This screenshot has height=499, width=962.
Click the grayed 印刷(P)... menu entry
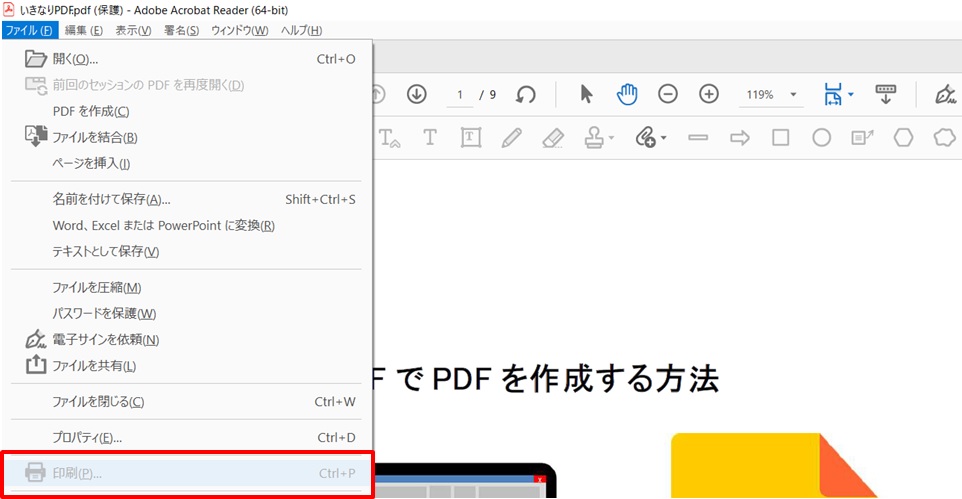(185, 473)
